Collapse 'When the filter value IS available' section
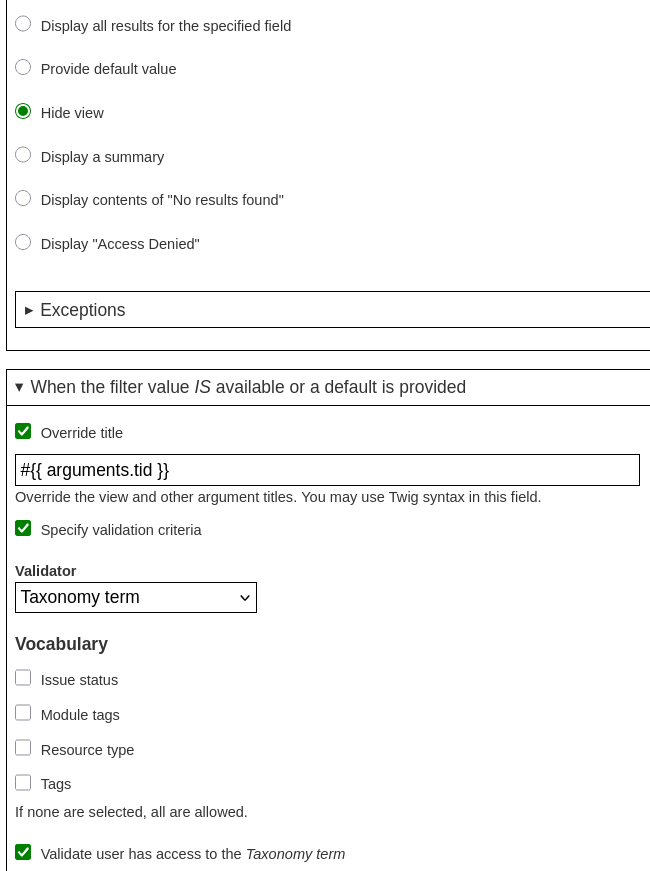 [248, 387]
